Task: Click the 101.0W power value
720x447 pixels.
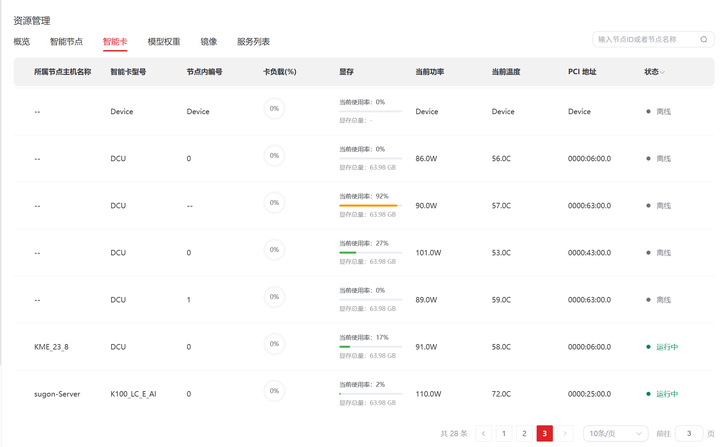Action: tap(428, 253)
